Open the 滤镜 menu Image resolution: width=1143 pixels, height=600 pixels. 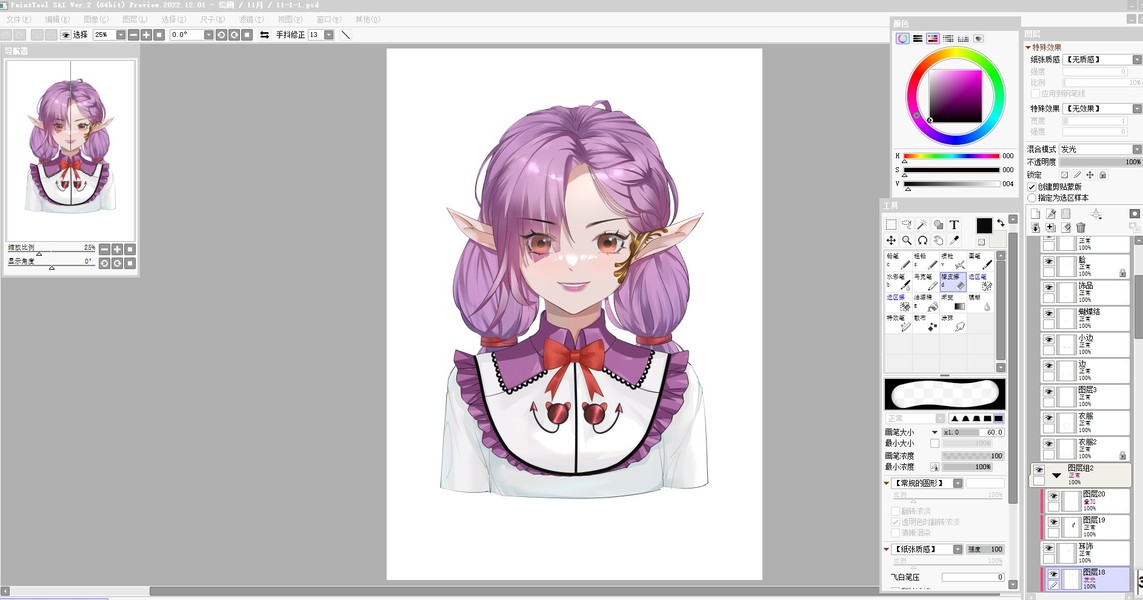click(x=251, y=19)
